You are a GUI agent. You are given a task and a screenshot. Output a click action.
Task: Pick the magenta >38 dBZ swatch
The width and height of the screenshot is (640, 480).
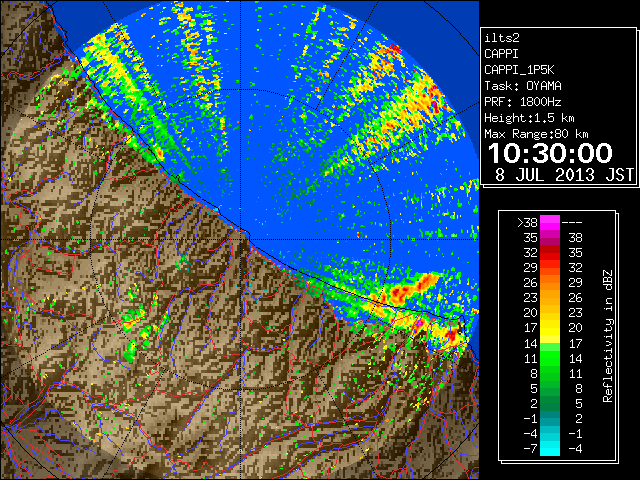tap(550, 222)
